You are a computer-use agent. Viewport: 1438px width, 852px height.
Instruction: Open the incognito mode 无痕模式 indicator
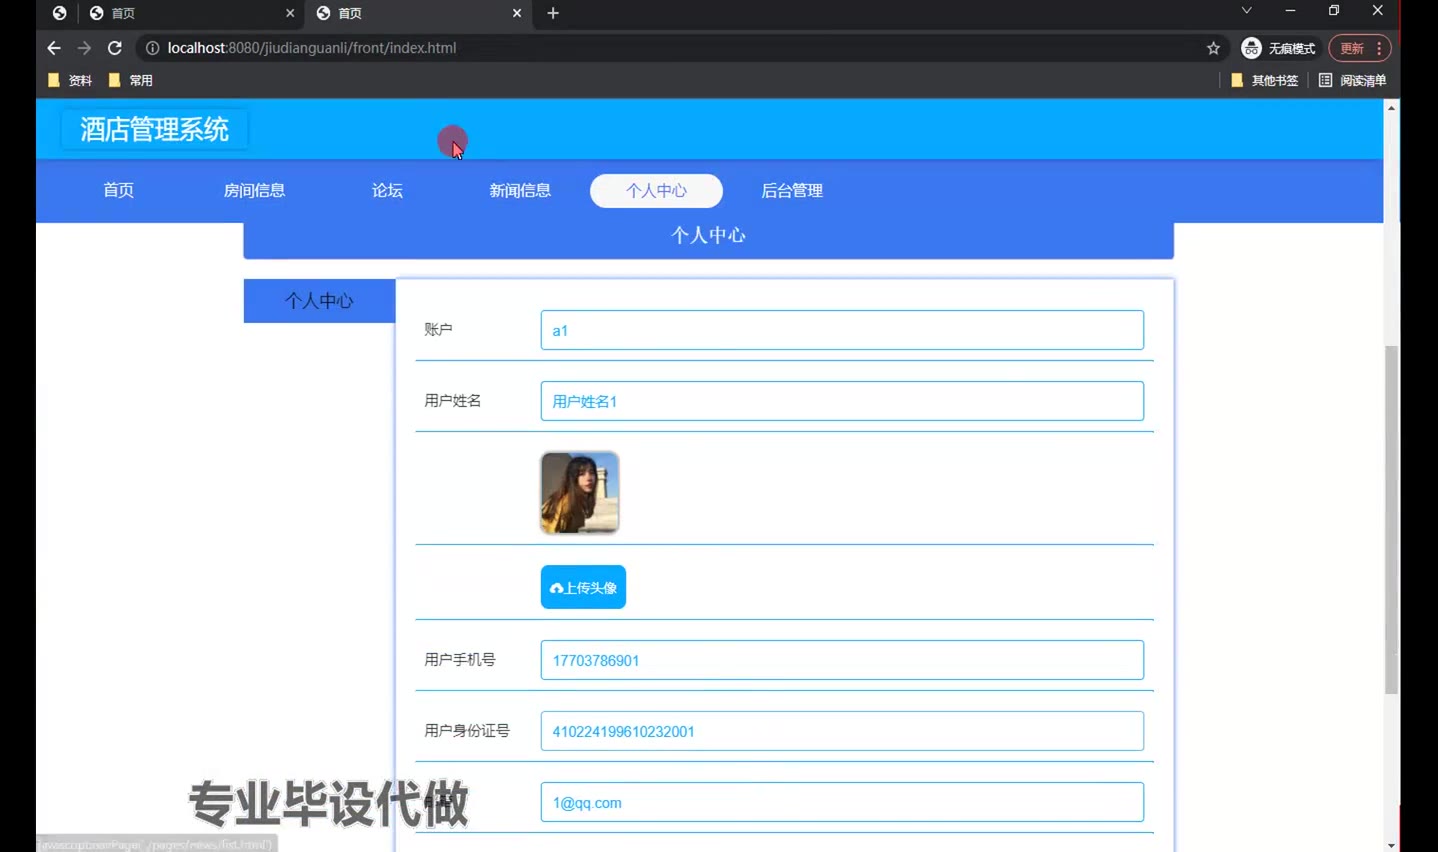(x=1278, y=48)
